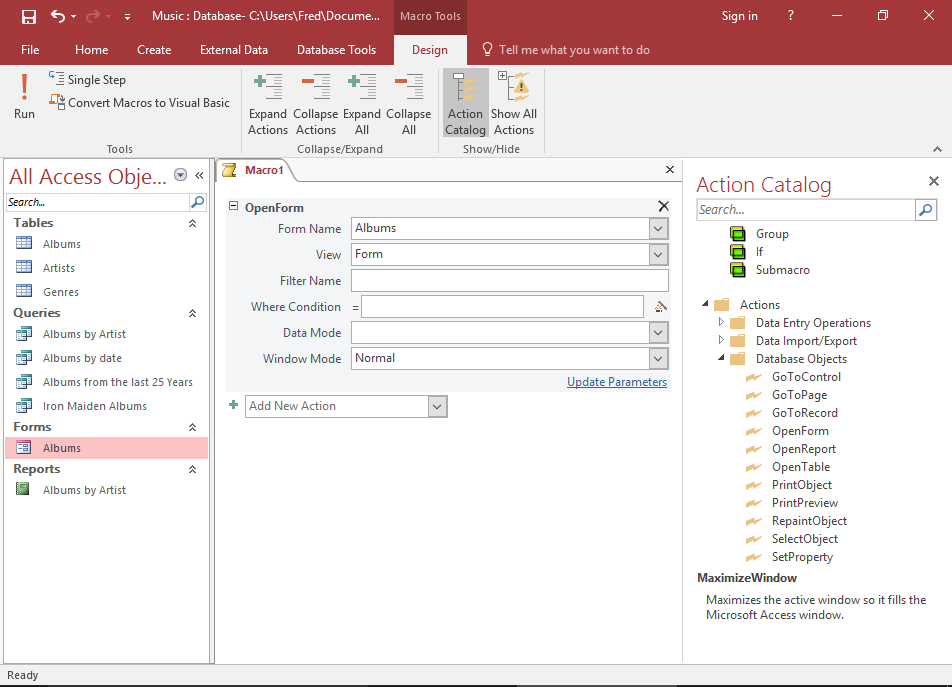Image resolution: width=952 pixels, height=687 pixels.
Task: Select the Albums by Artist report
Action: point(84,490)
